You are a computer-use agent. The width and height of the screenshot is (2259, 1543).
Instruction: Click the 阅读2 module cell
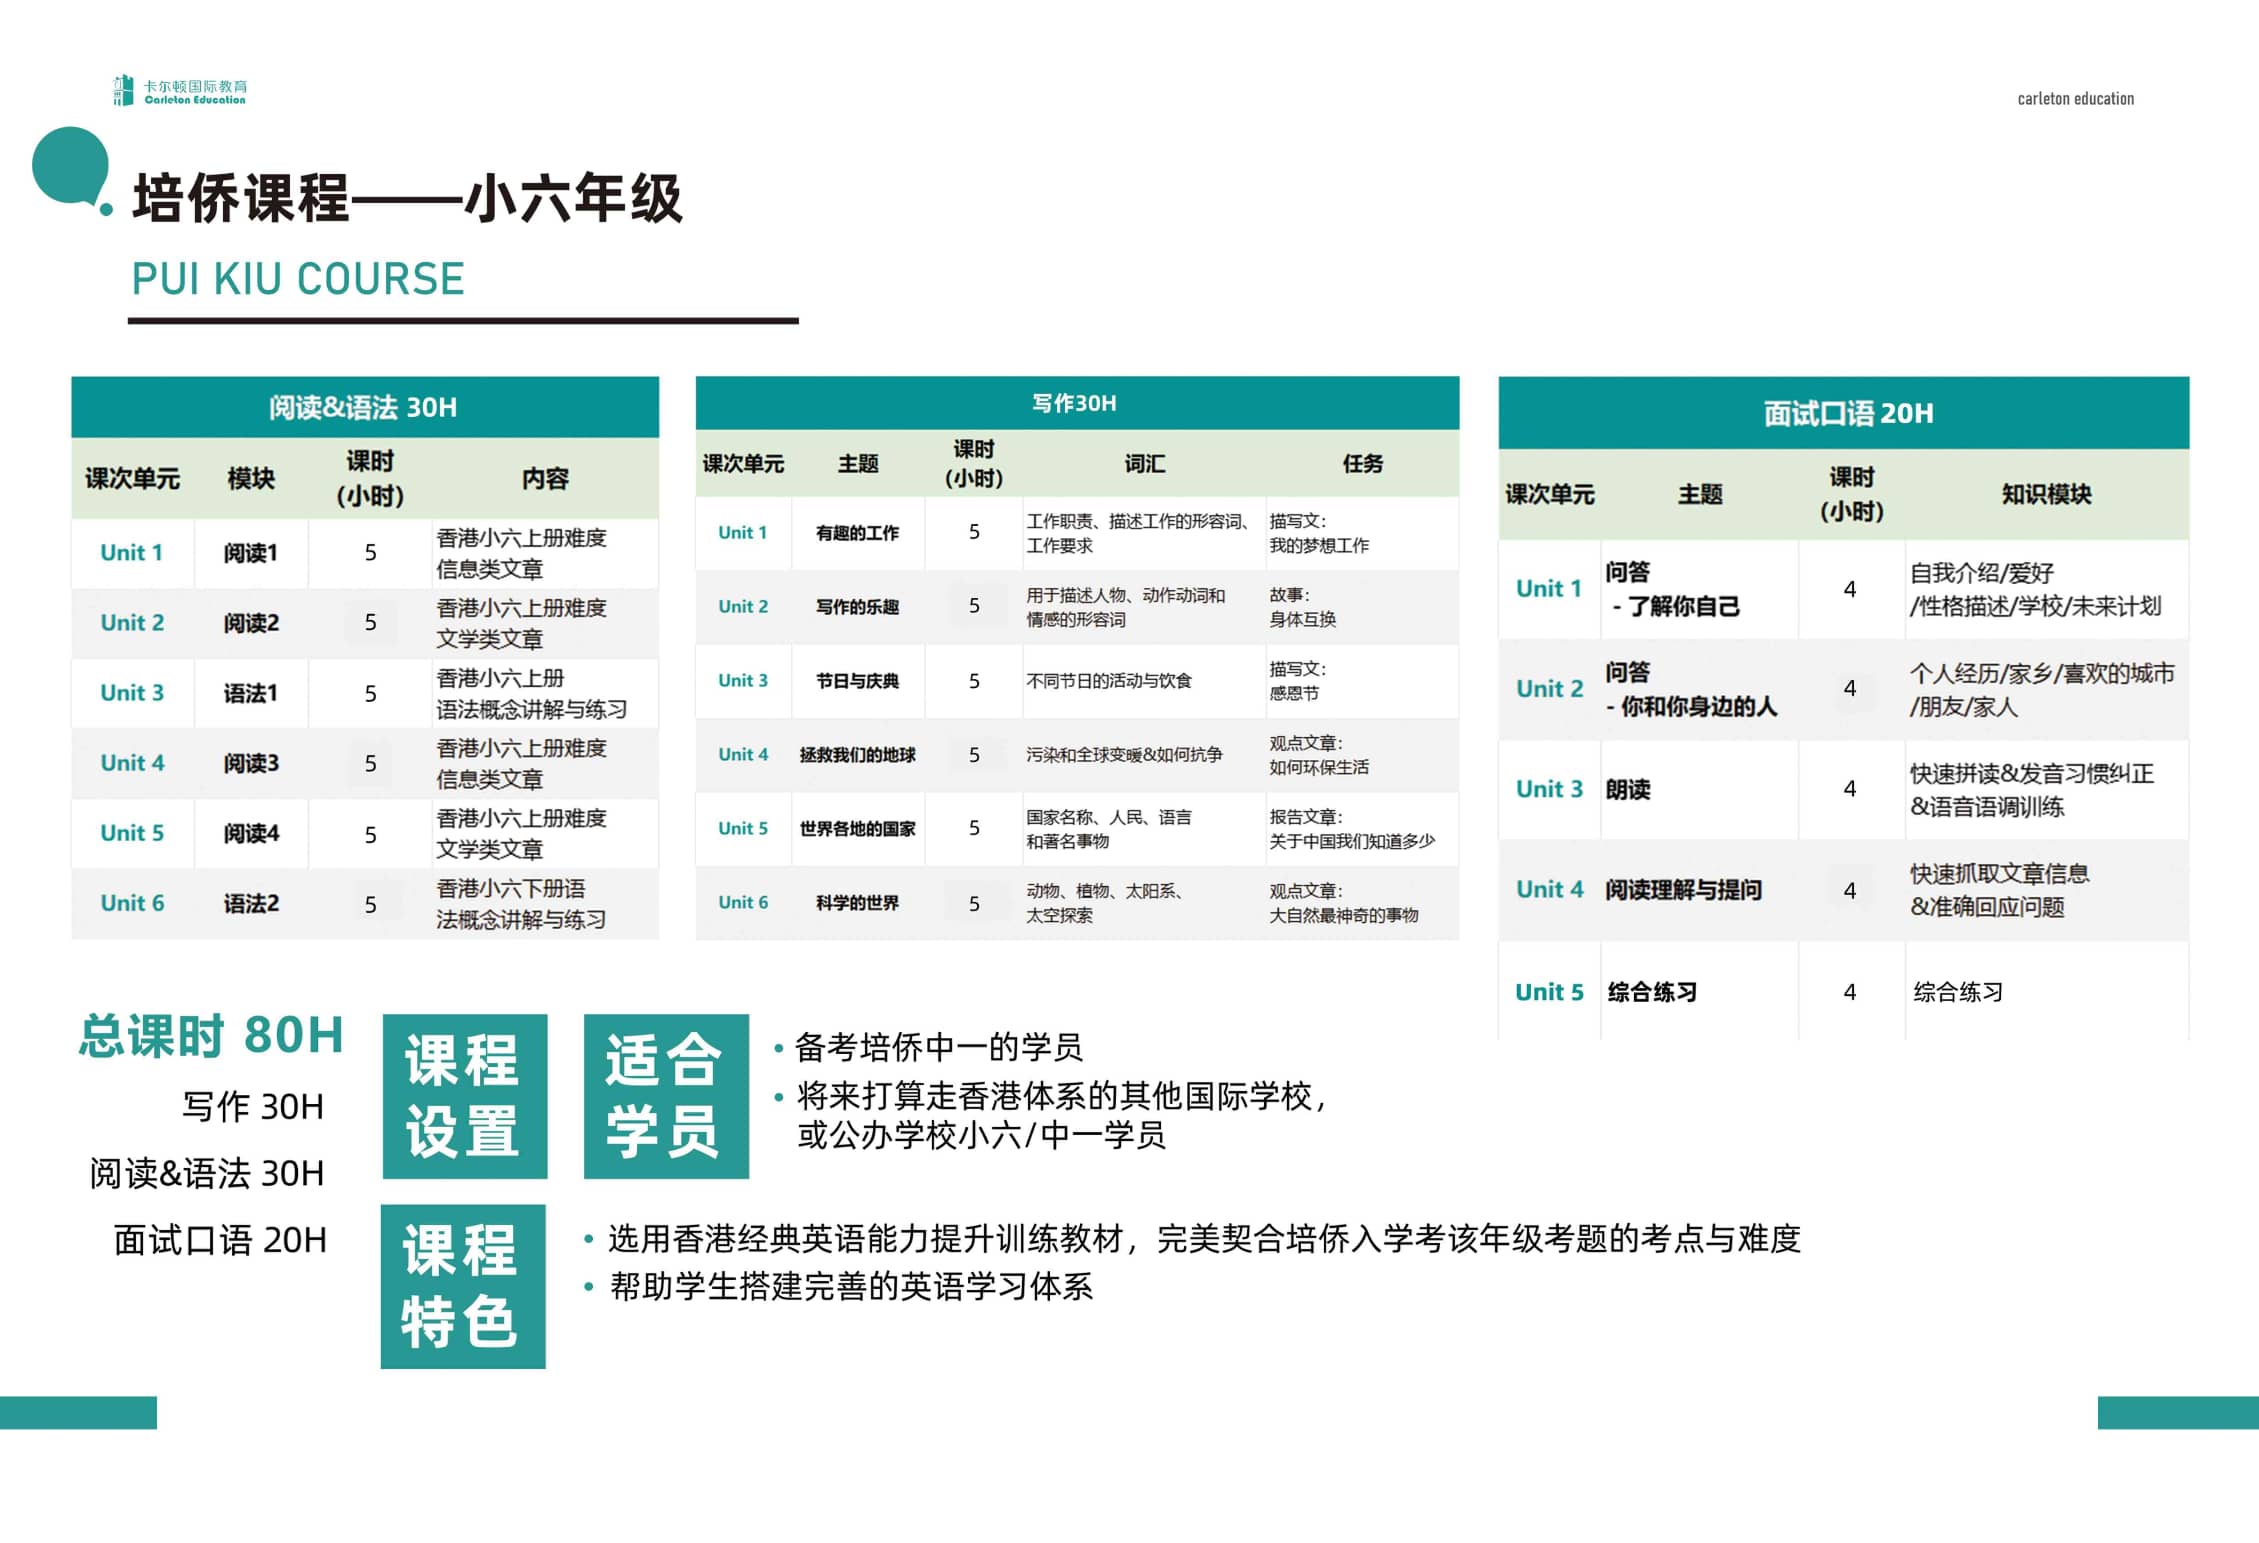click(x=251, y=623)
